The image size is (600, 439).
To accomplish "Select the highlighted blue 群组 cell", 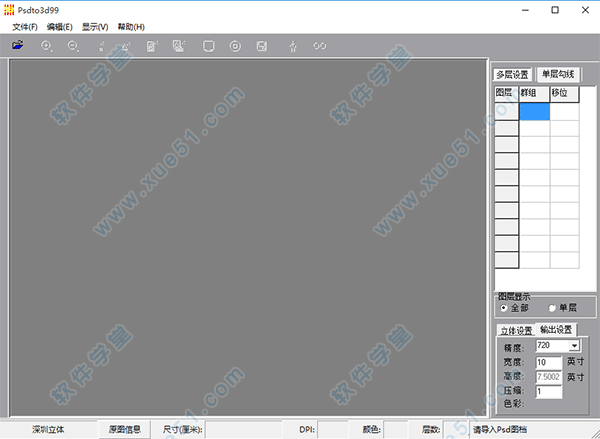I will (534, 111).
